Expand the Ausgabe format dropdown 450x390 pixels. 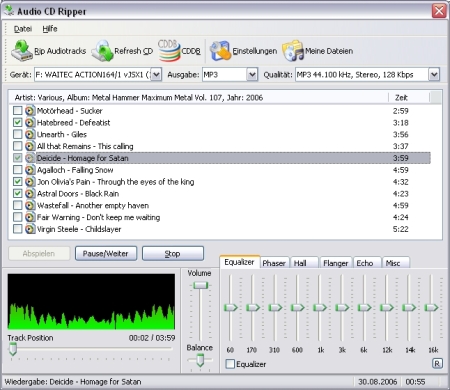252,74
